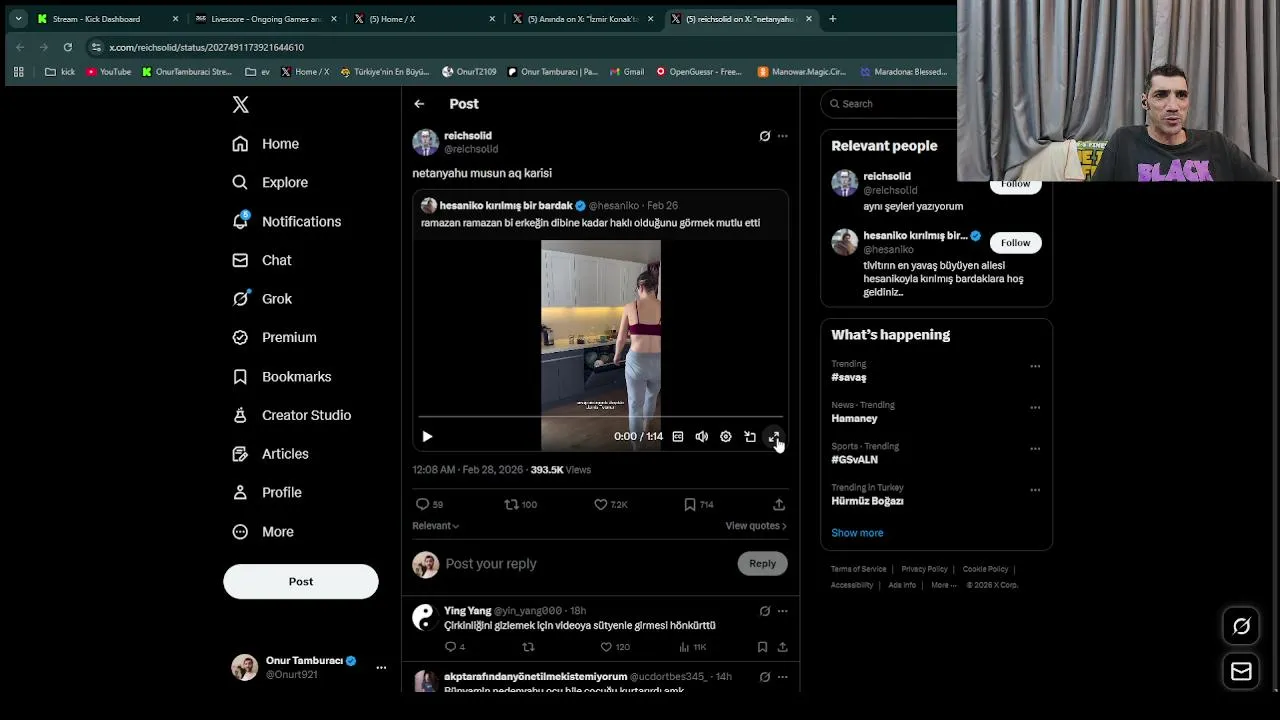
Task: Open Notifications in the sidebar
Action: (287, 222)
